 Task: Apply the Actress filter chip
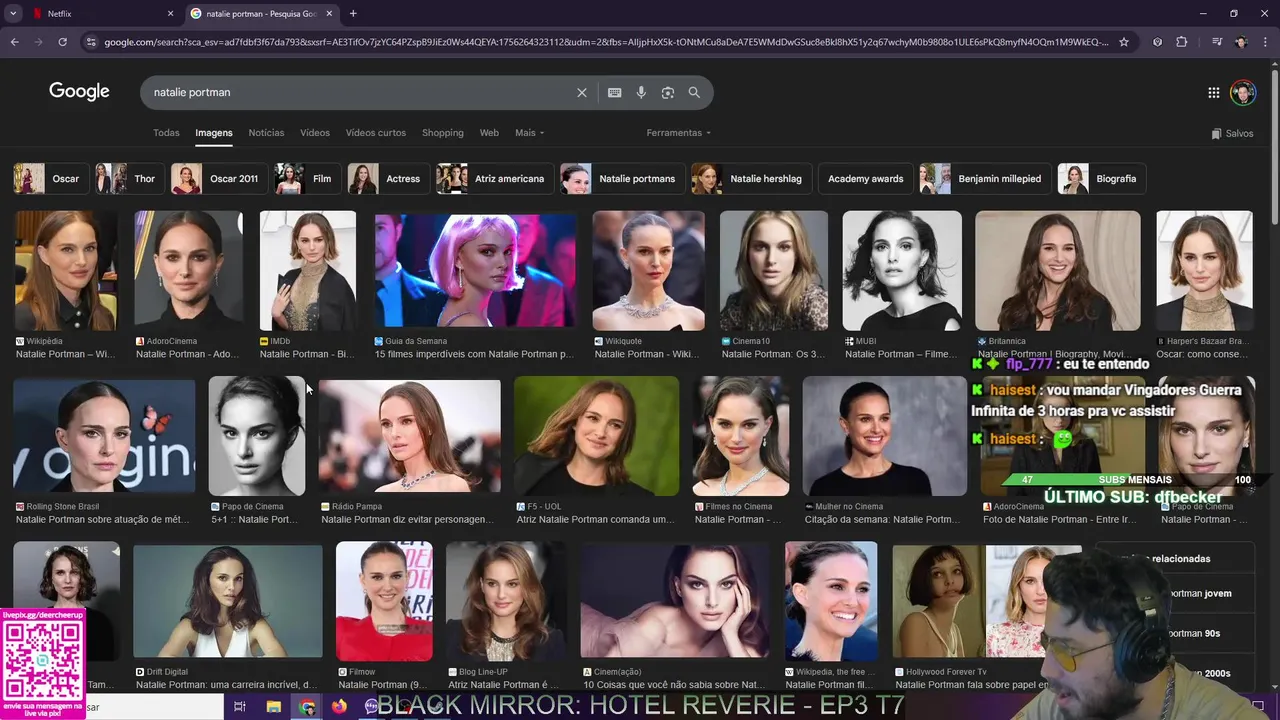coord(387,179)
